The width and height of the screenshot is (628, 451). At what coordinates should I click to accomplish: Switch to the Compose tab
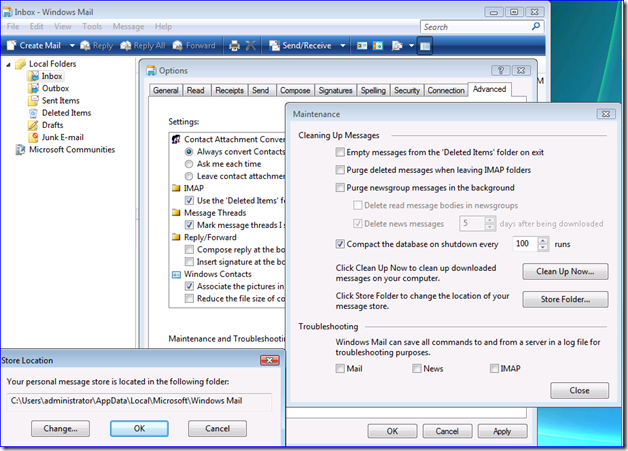pyautogui.click(x=295, y=91)
